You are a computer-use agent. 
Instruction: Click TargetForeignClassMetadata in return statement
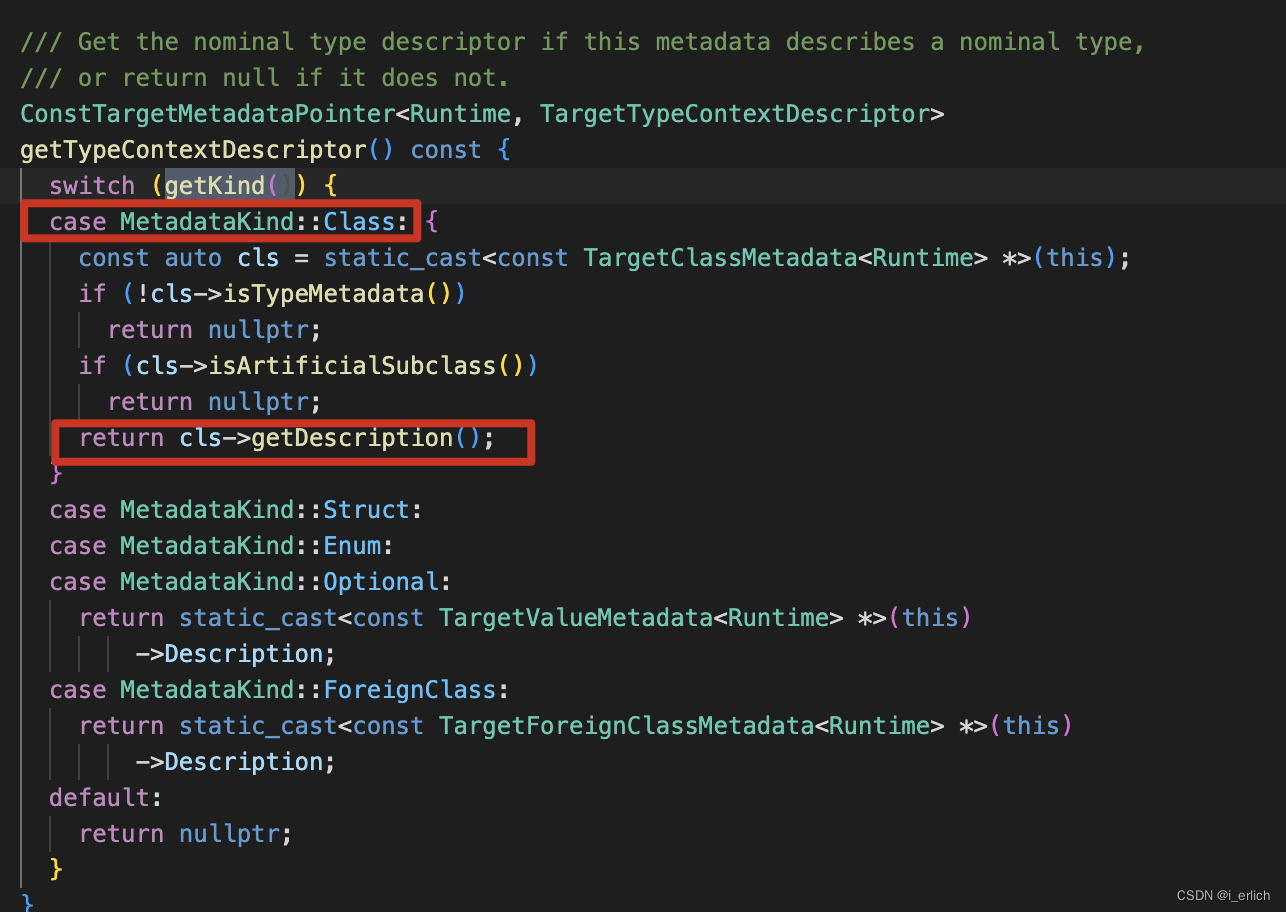click(x=626, y=726)
